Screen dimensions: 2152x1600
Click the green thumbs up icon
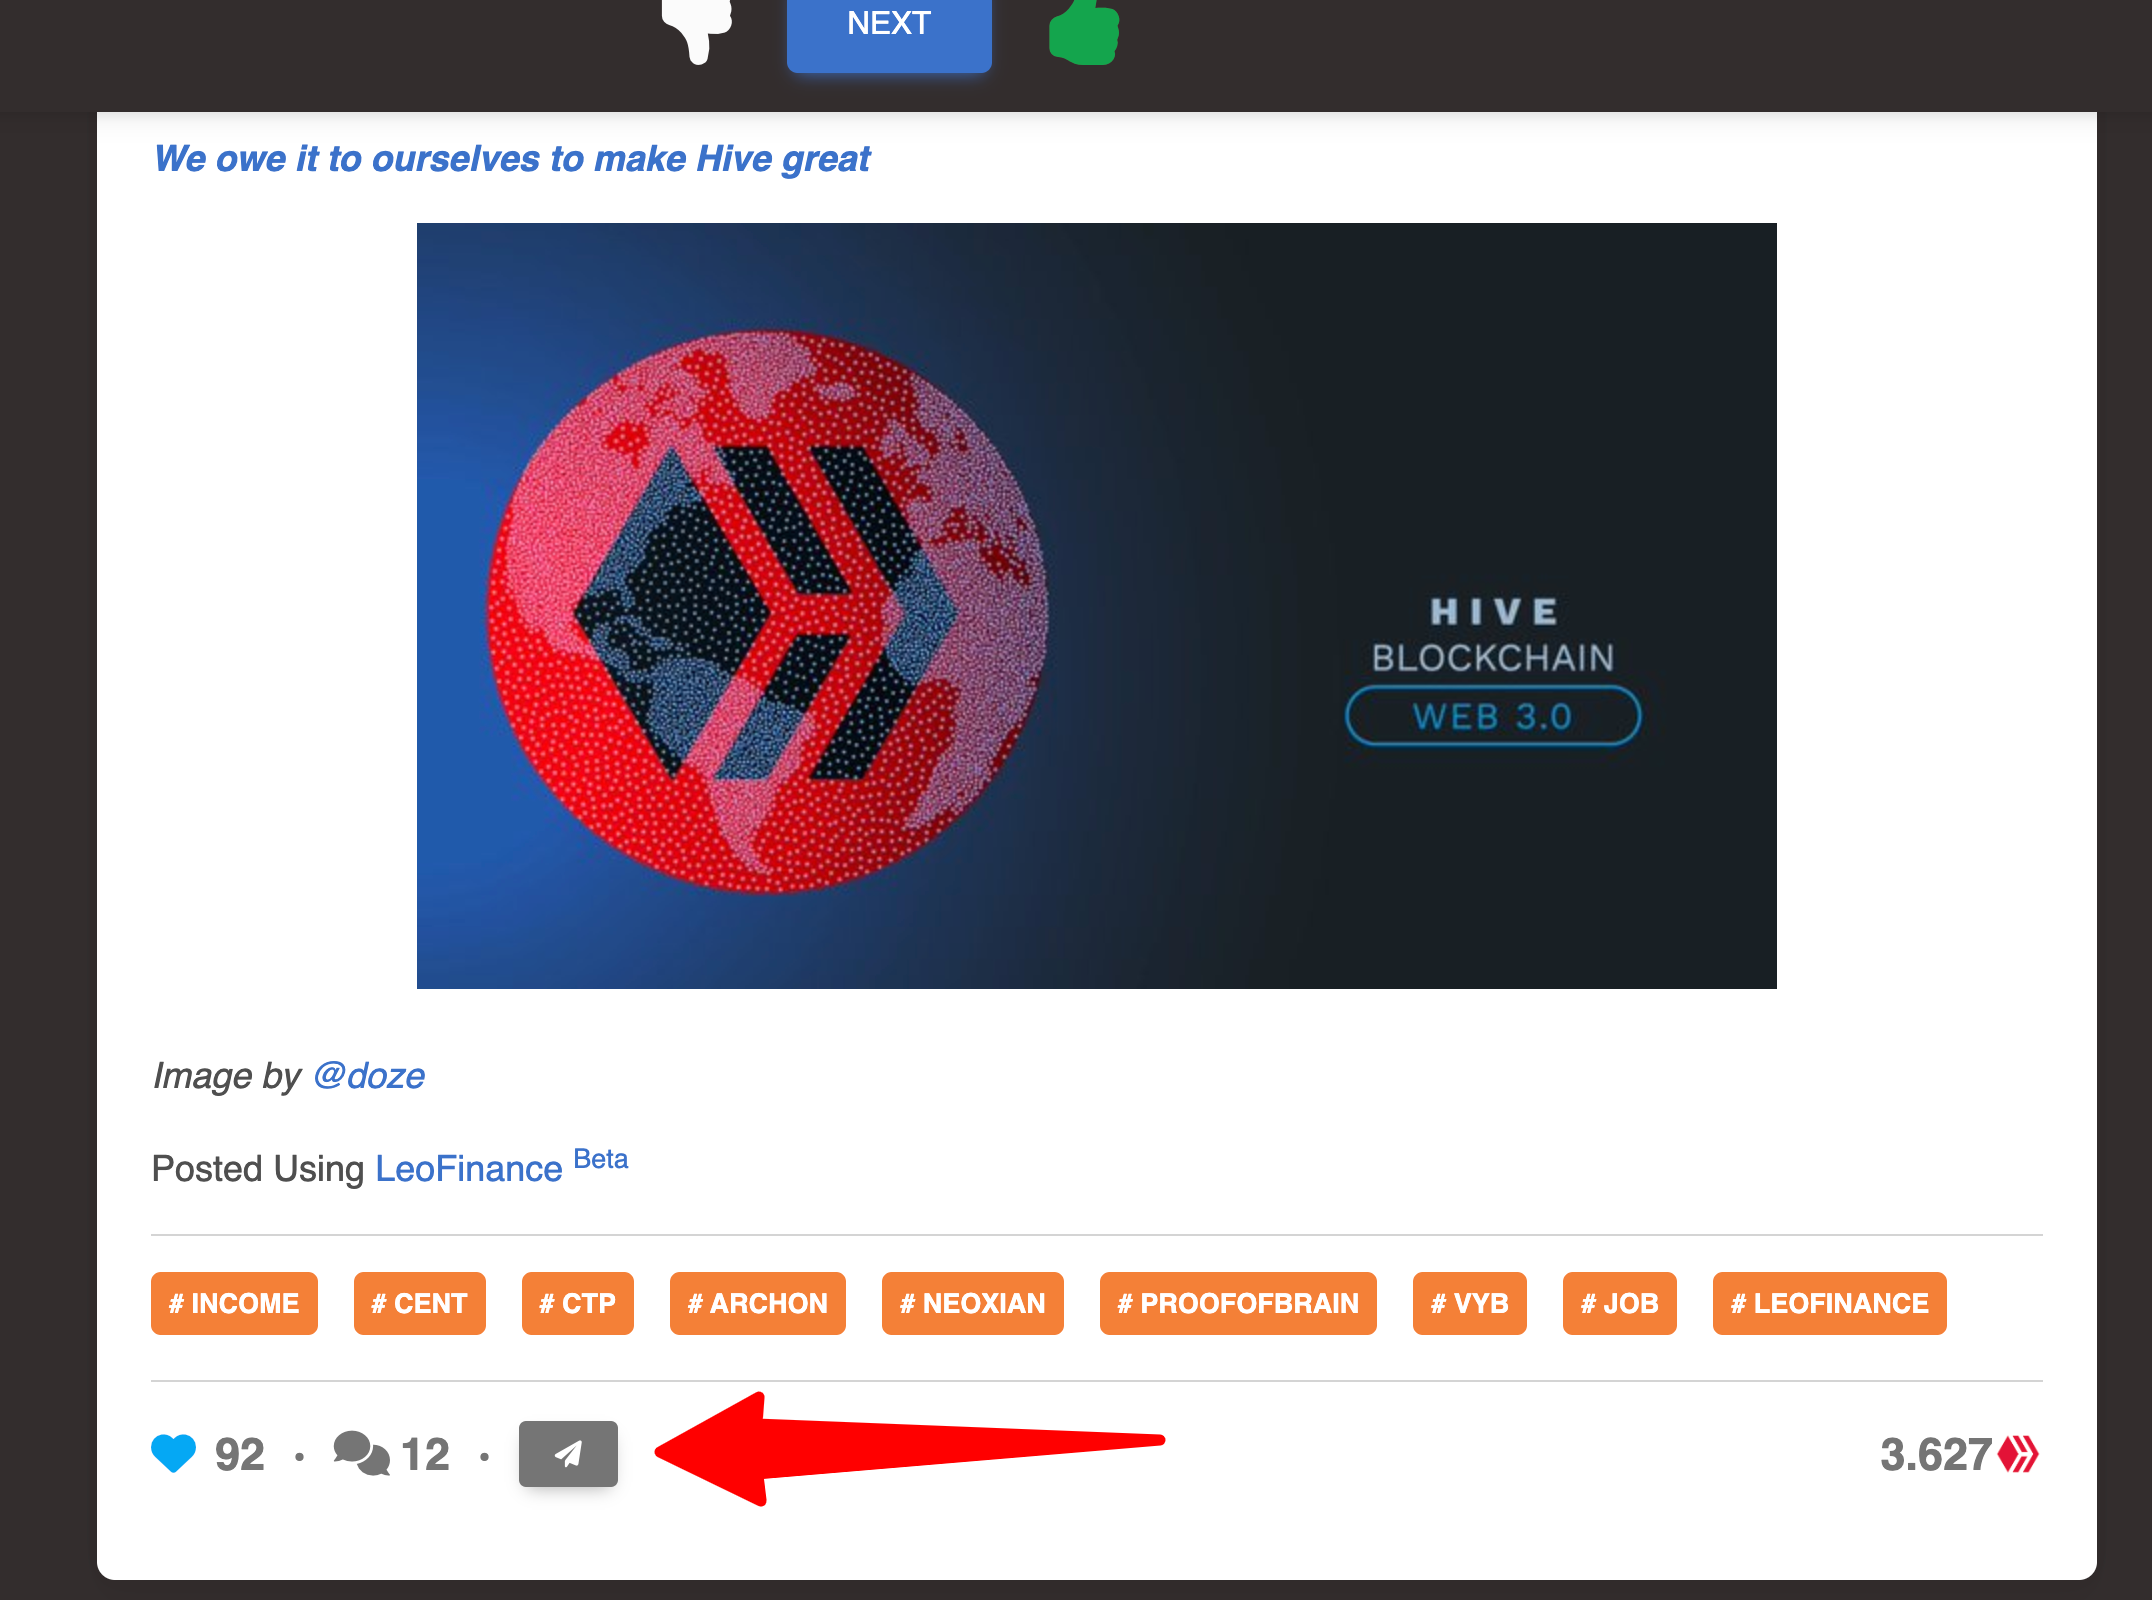1084,32
